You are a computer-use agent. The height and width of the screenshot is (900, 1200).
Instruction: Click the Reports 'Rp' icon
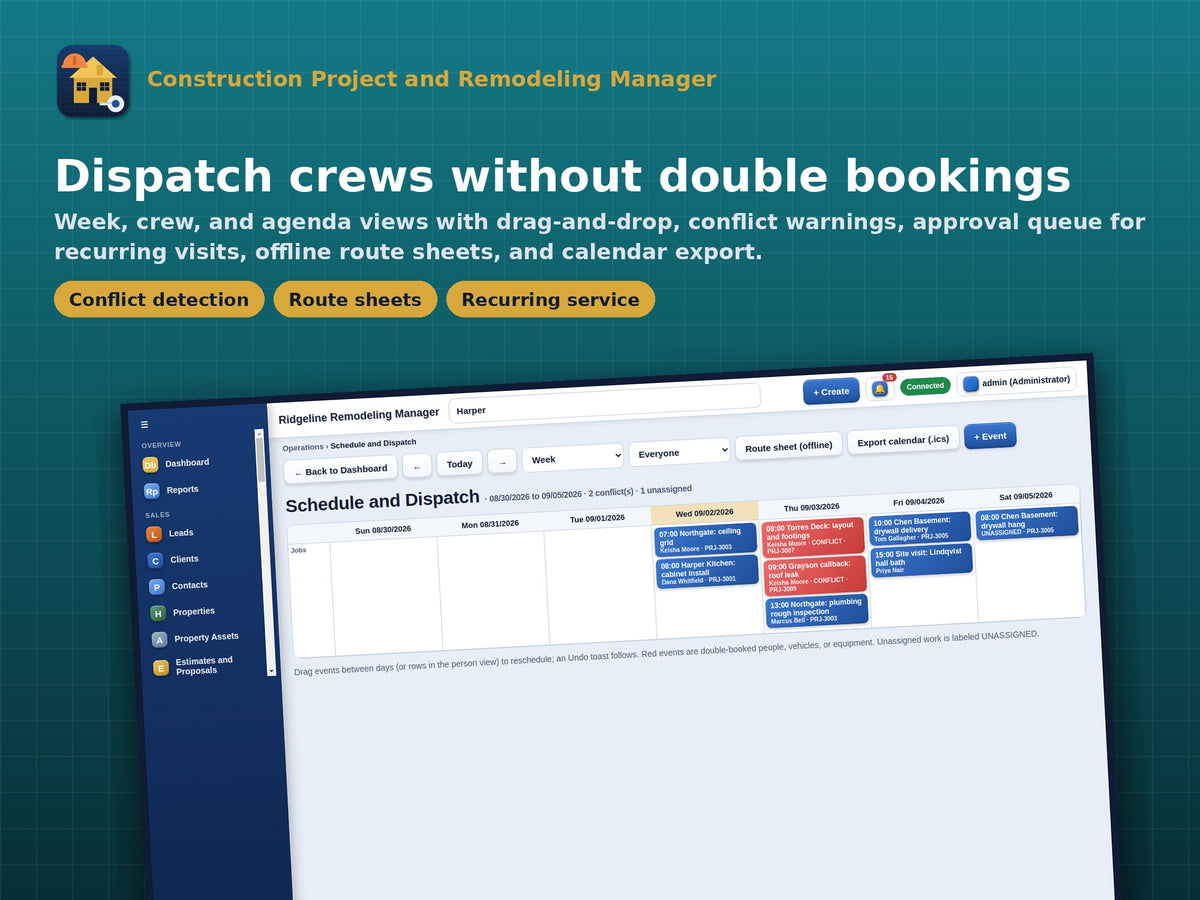coord(152,491)
